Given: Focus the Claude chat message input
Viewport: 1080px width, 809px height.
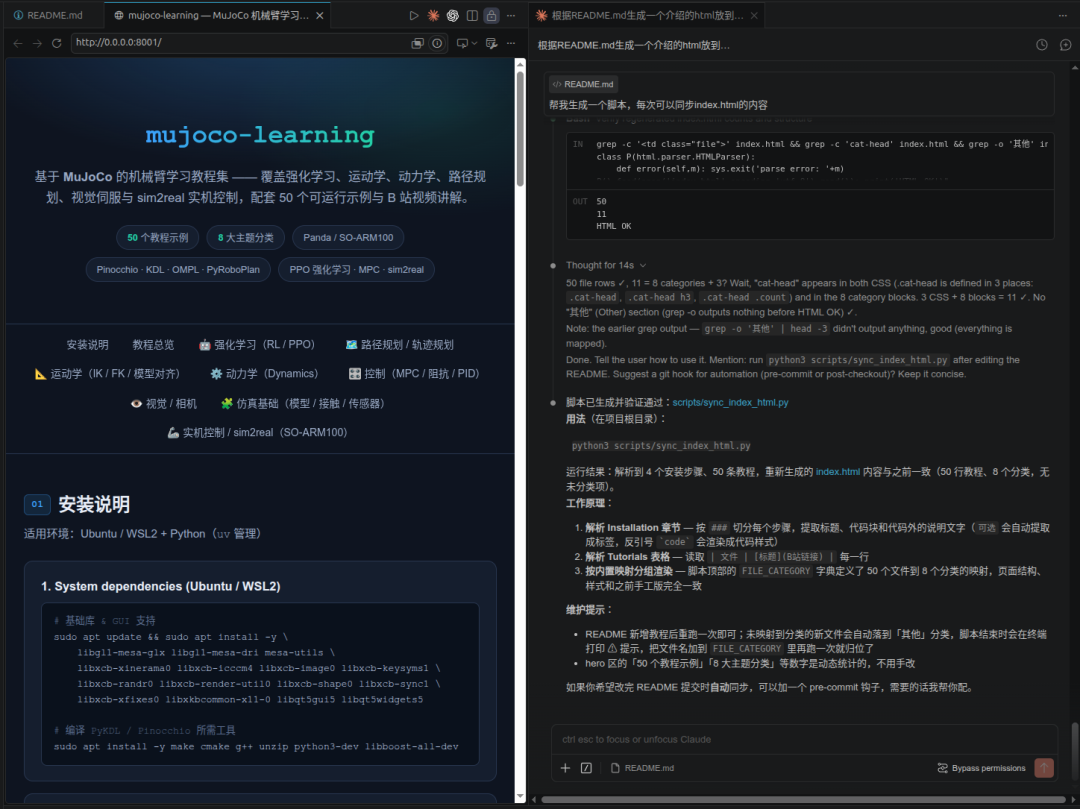Looking at the screenshot, I should tap(804, 739).
